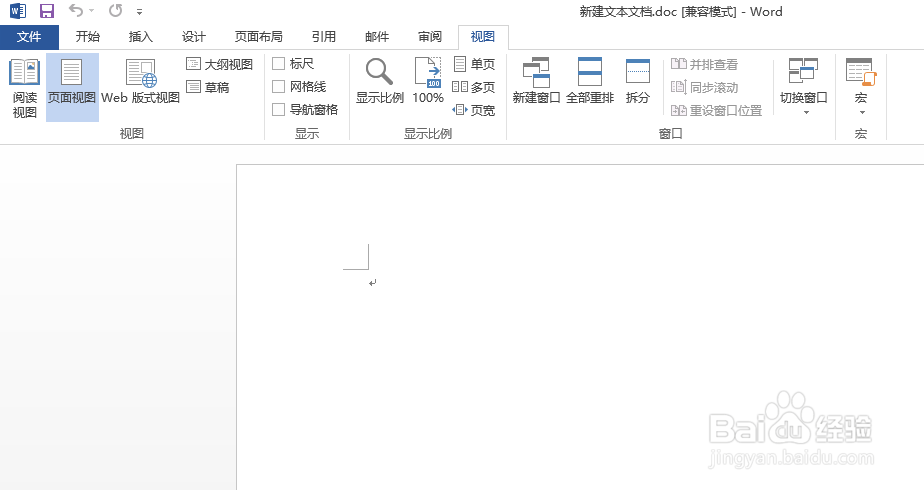Switch to the 引用 tab
The height and width of the screenshot is (490, 924).
tap(324, 37)
